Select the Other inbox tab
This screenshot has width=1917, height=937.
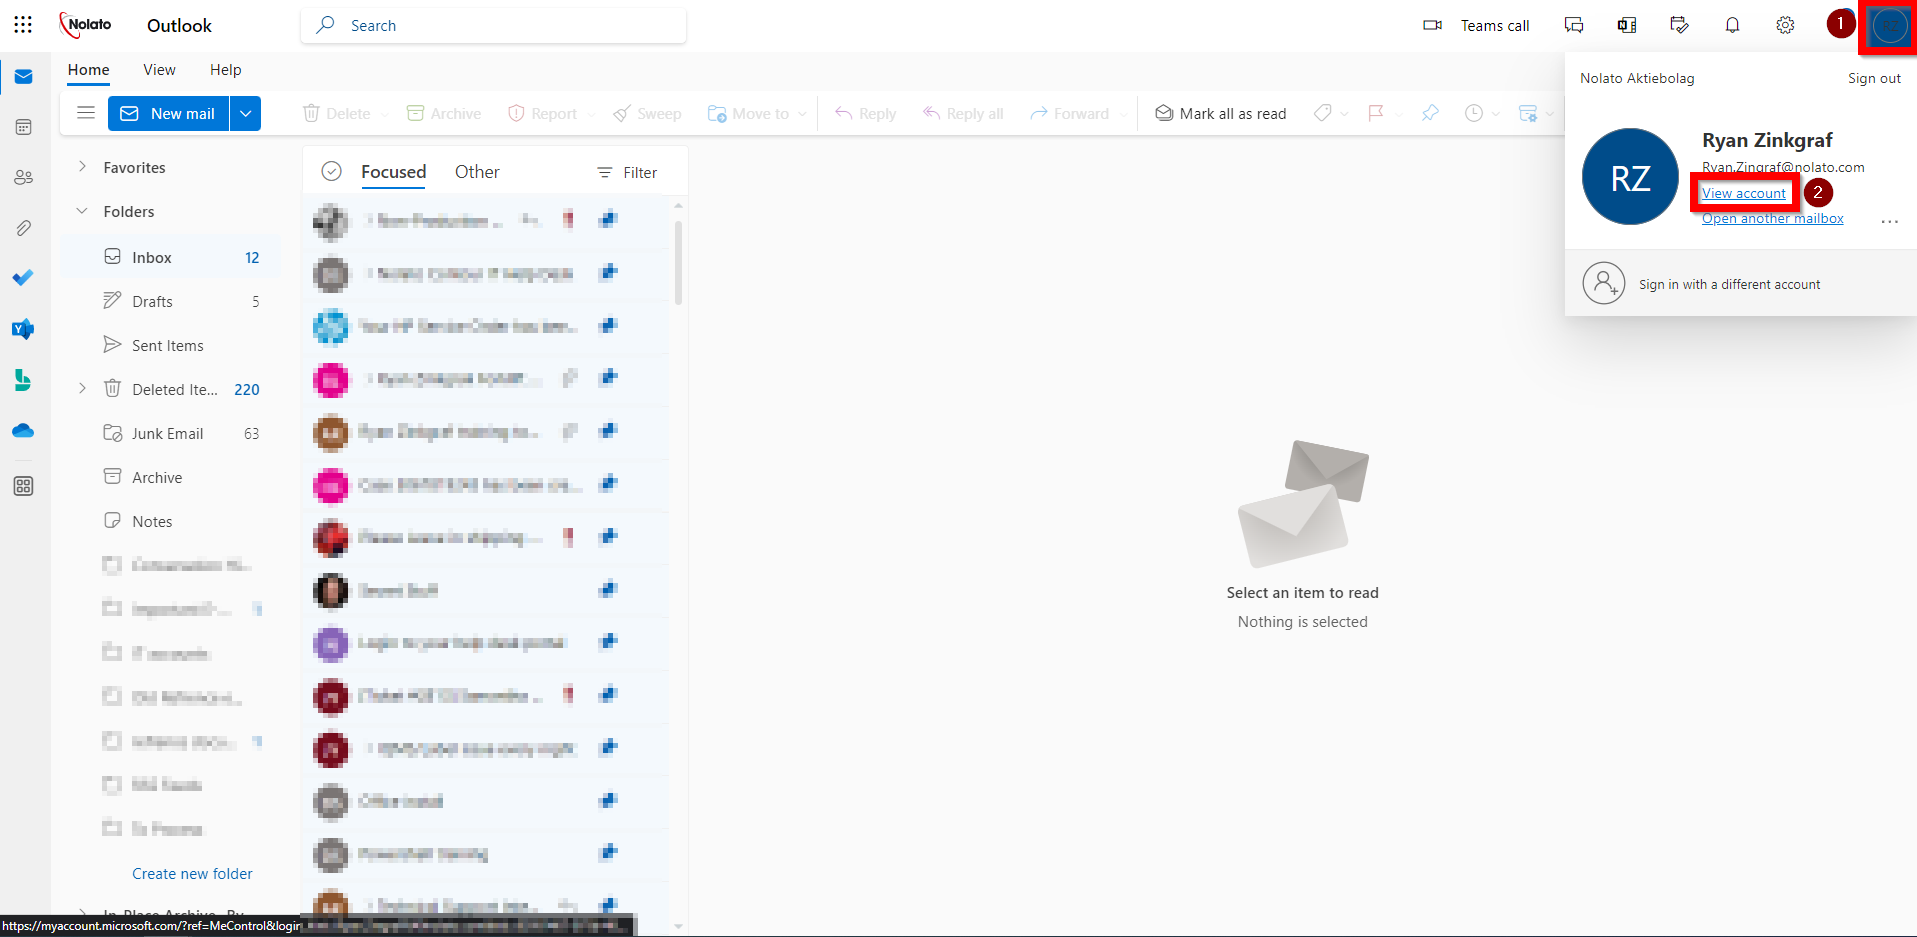pos(477,172)
